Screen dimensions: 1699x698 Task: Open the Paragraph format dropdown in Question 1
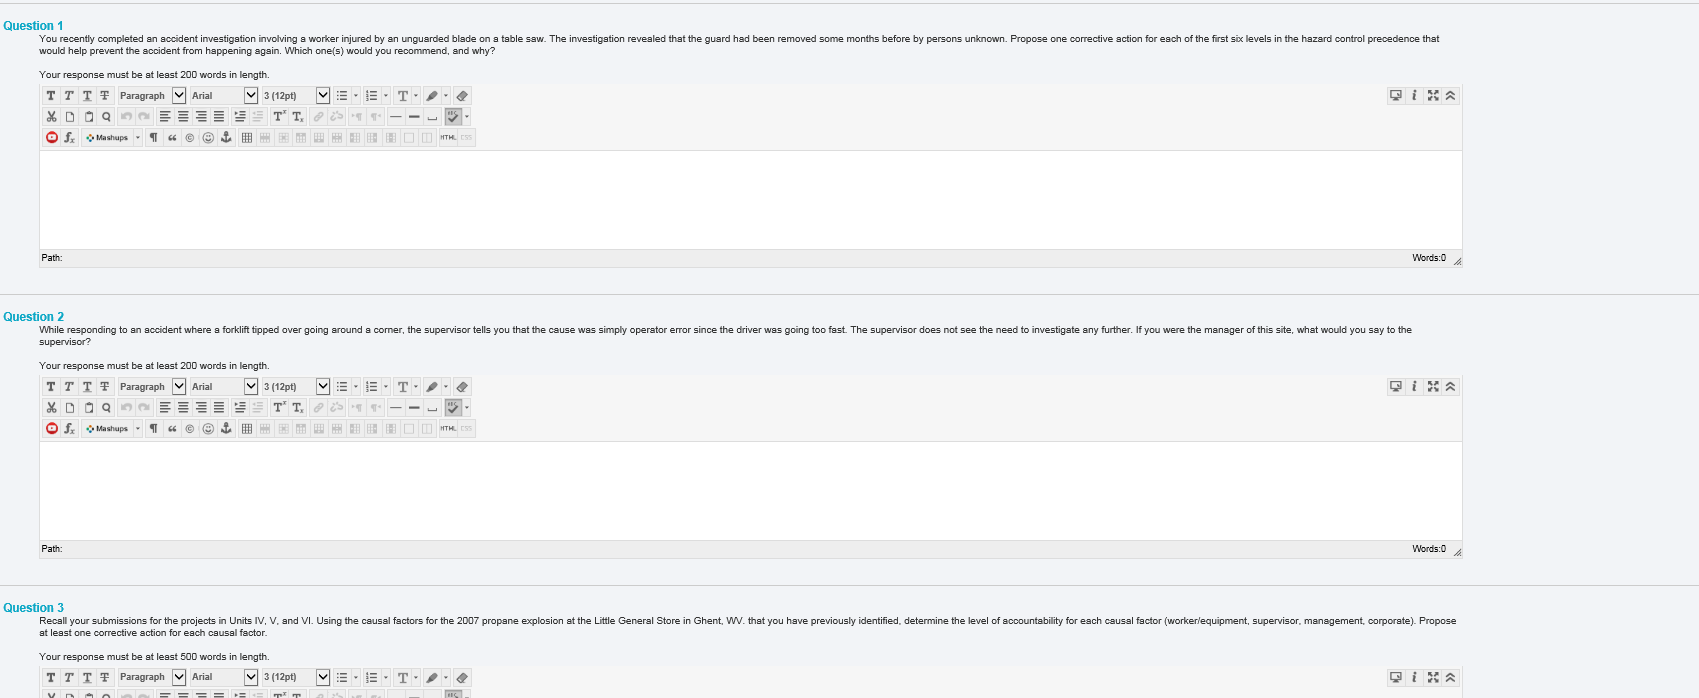152,96
